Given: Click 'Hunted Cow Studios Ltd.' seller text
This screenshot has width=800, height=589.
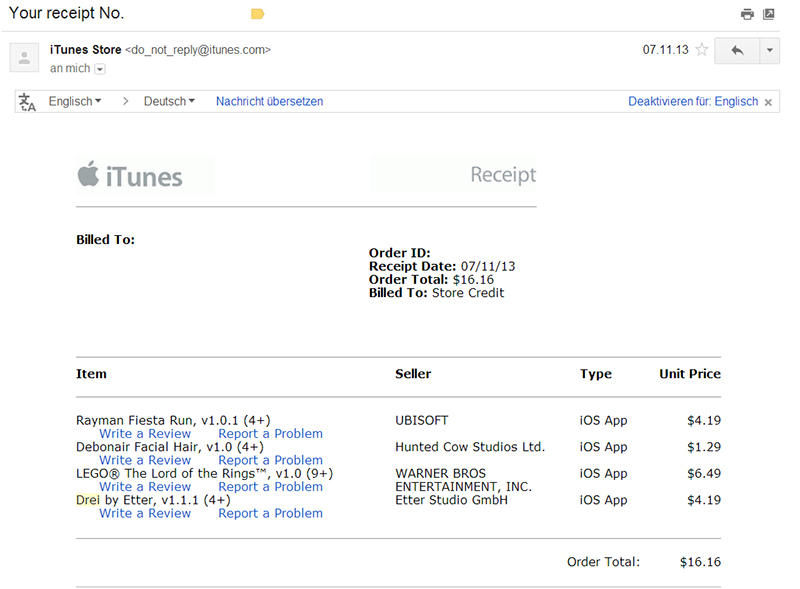Looking at the screenshot, I should point(470,447).
